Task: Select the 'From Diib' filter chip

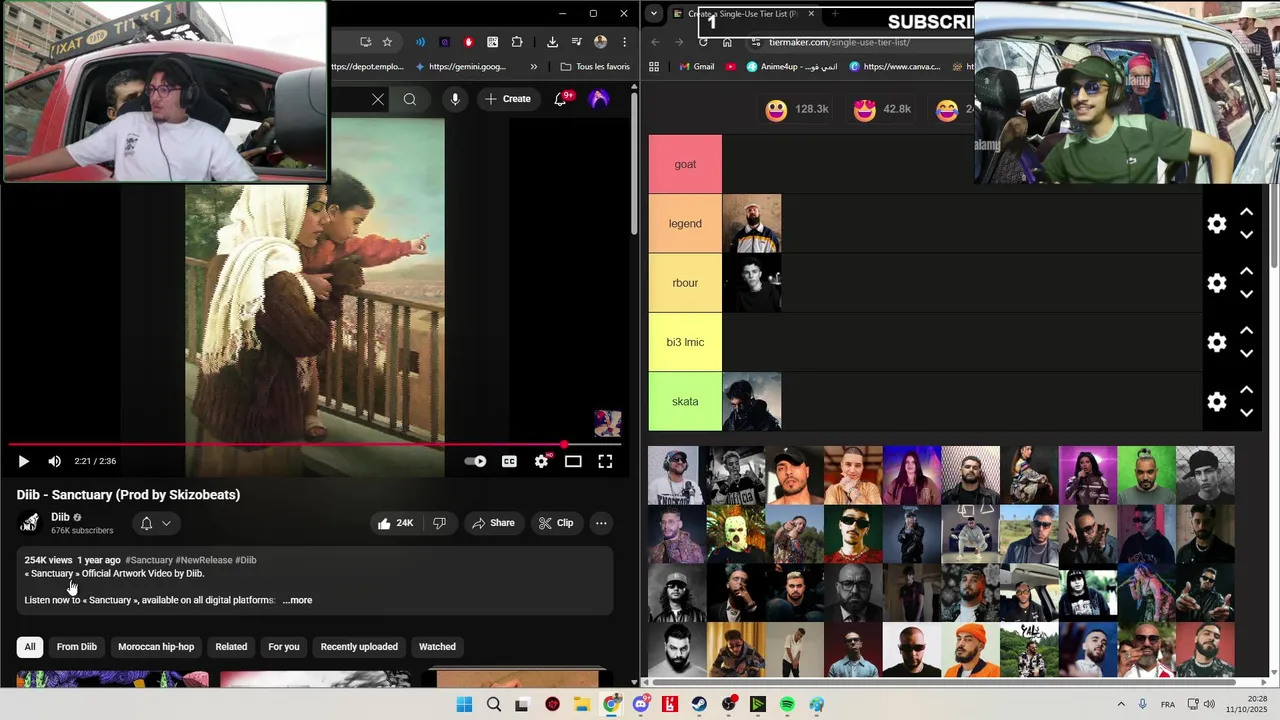Action: pos(77,647)
